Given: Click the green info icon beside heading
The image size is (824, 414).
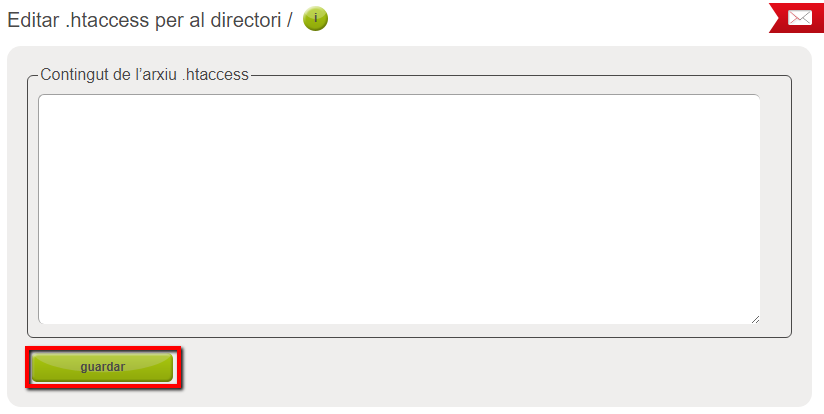Looking at the screenshot, I should click(x=315, y=19).
